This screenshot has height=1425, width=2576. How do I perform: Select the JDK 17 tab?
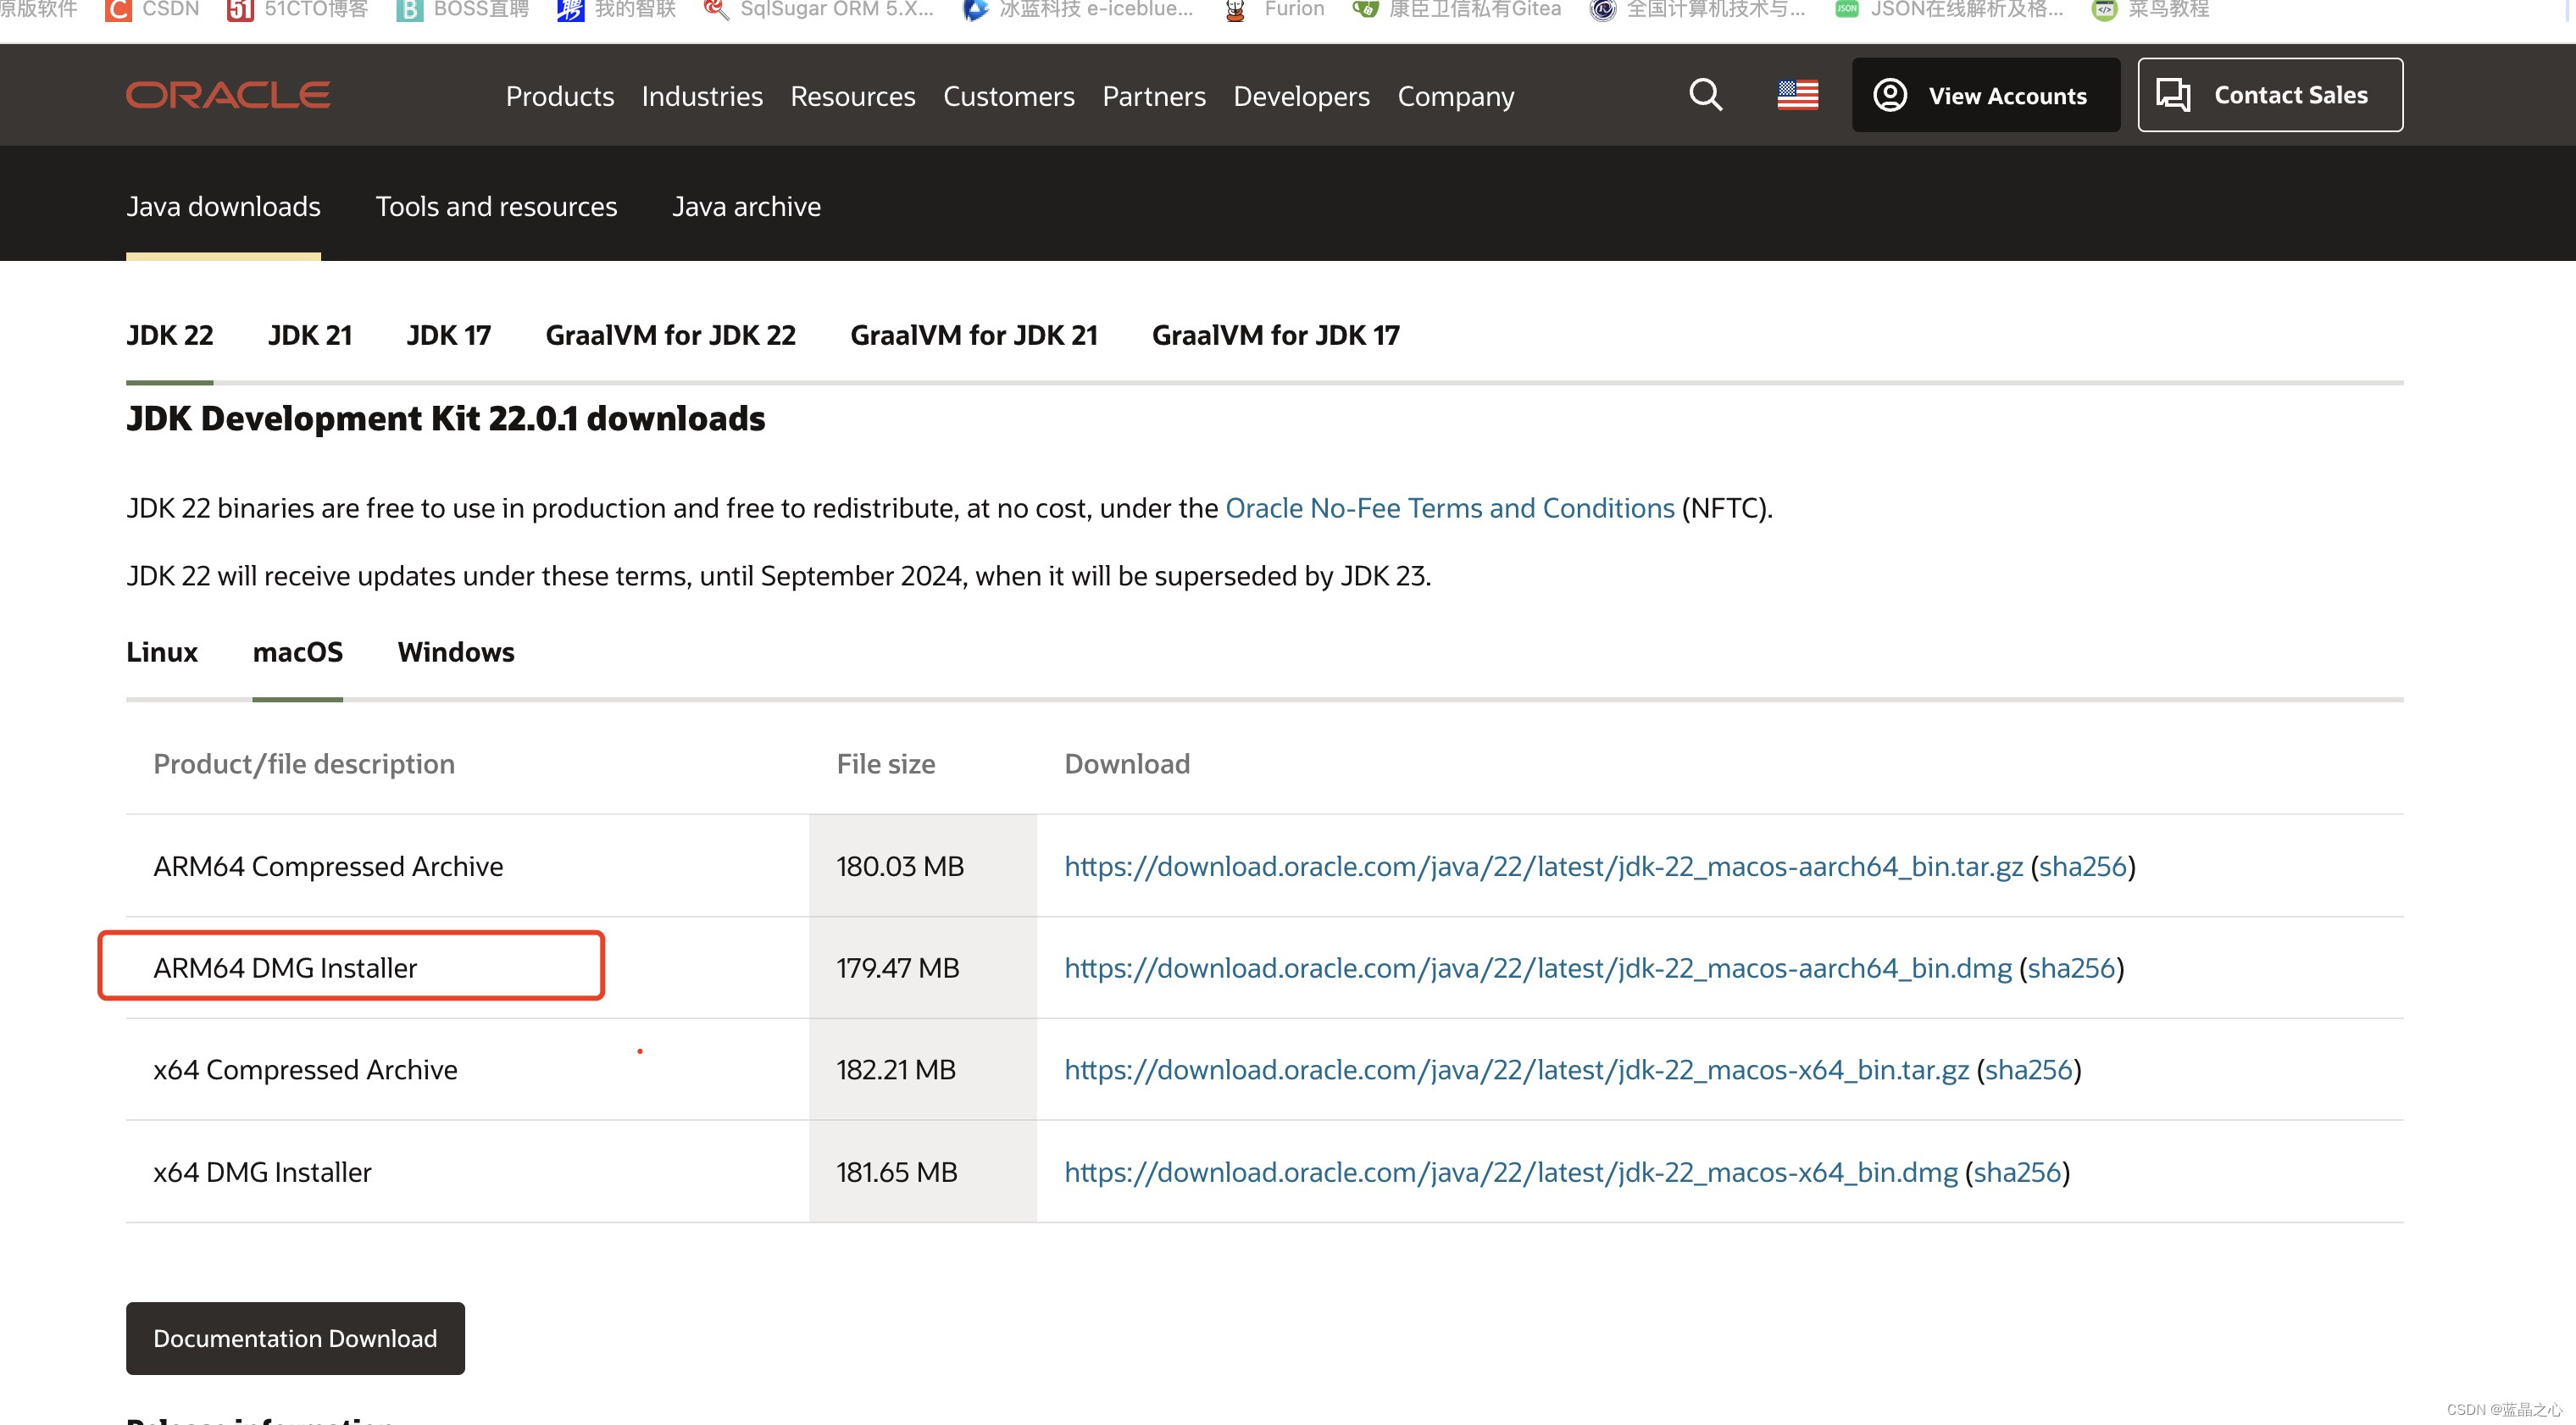(x=449, y=335)
